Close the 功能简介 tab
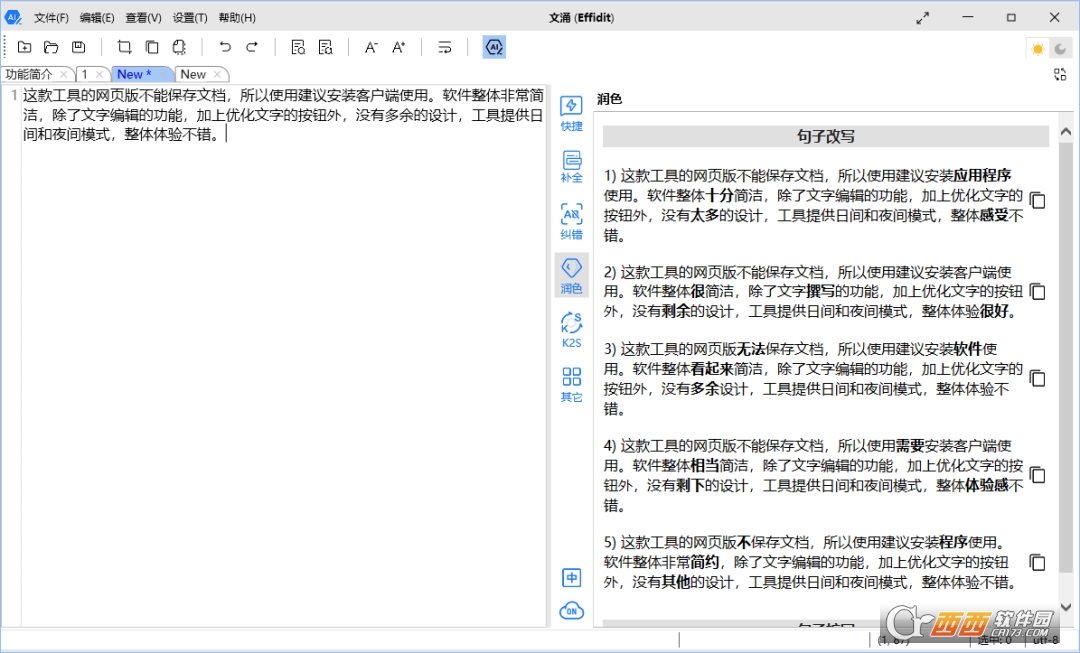 [x=64, y=74]
